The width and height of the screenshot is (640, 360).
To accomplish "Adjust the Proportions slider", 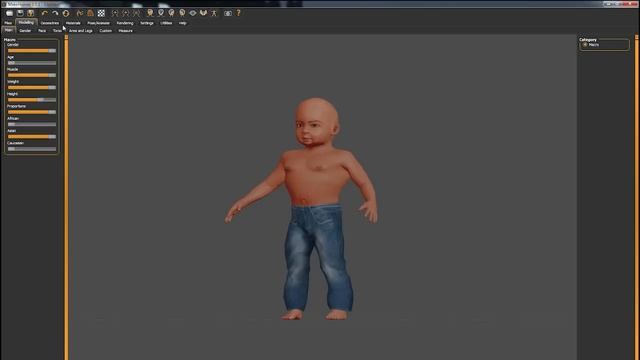I will pos(32,112).
